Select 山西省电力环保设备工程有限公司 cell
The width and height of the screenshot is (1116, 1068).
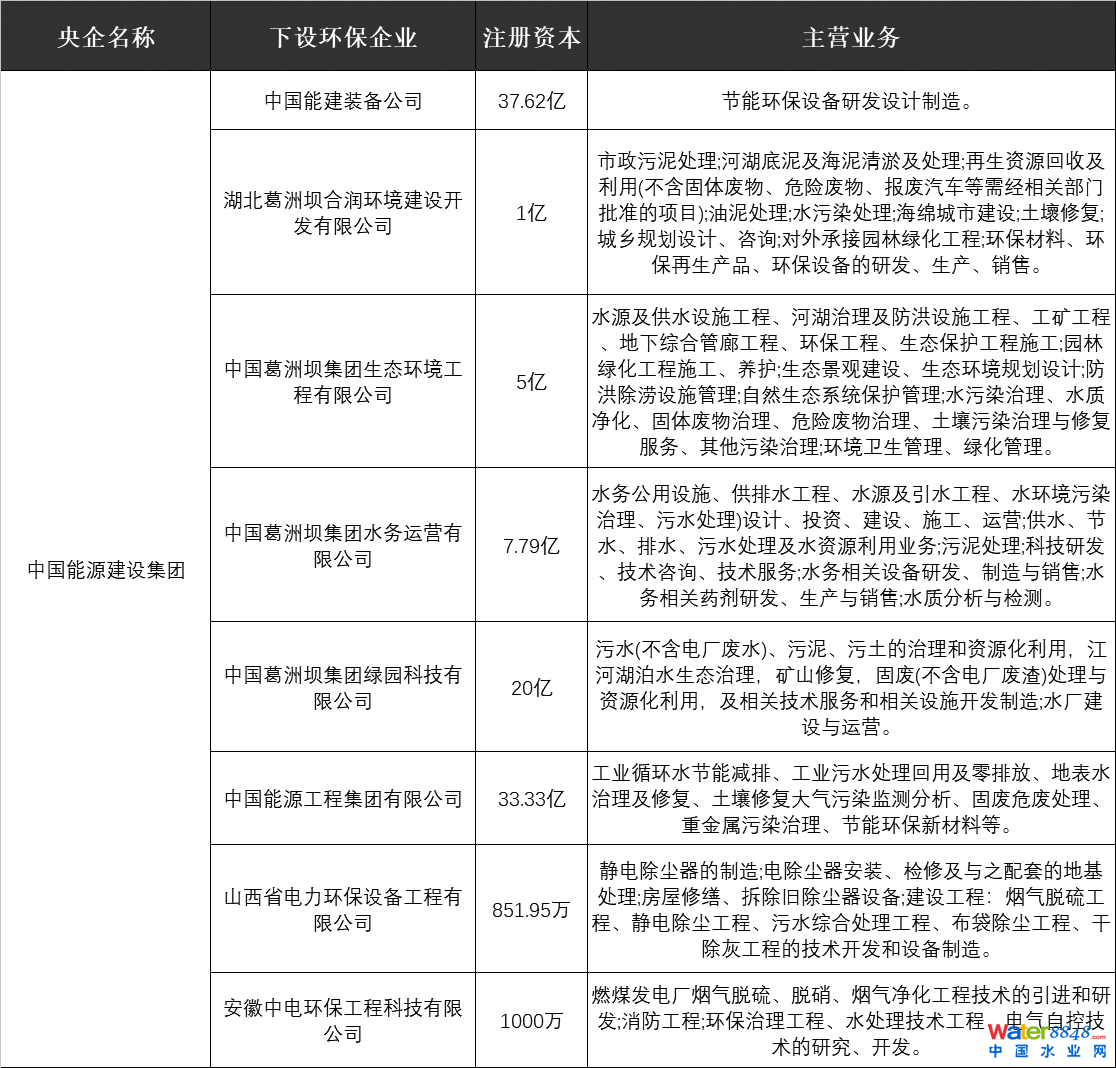(343, 910)
